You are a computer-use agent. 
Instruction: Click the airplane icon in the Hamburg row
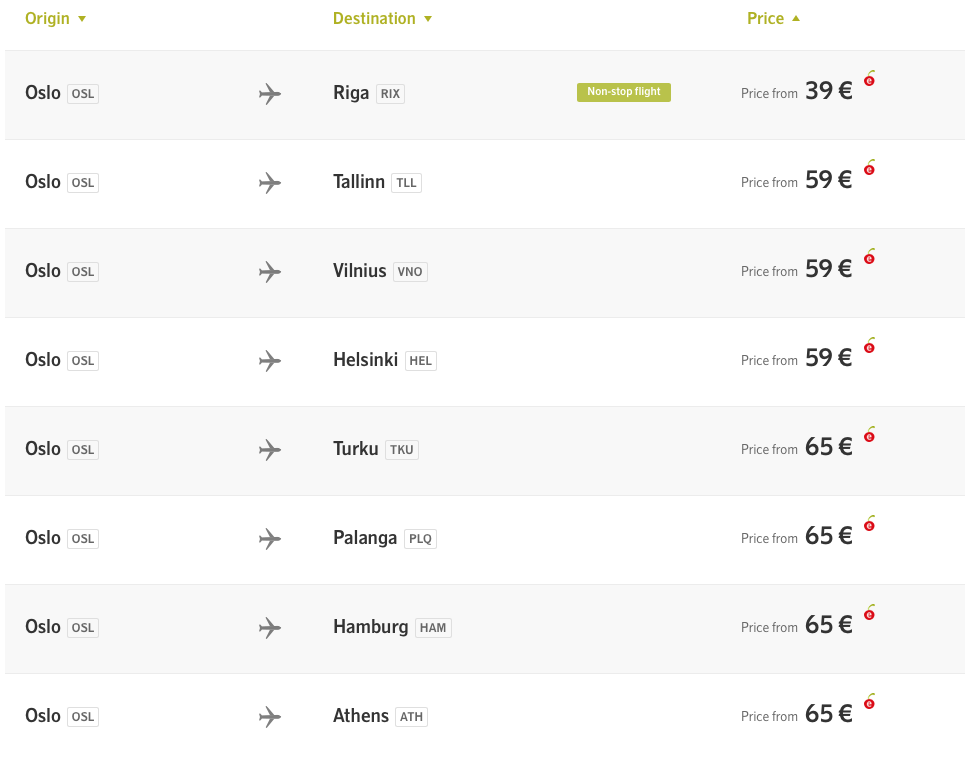pyautogui.click(x=270, y=628)
